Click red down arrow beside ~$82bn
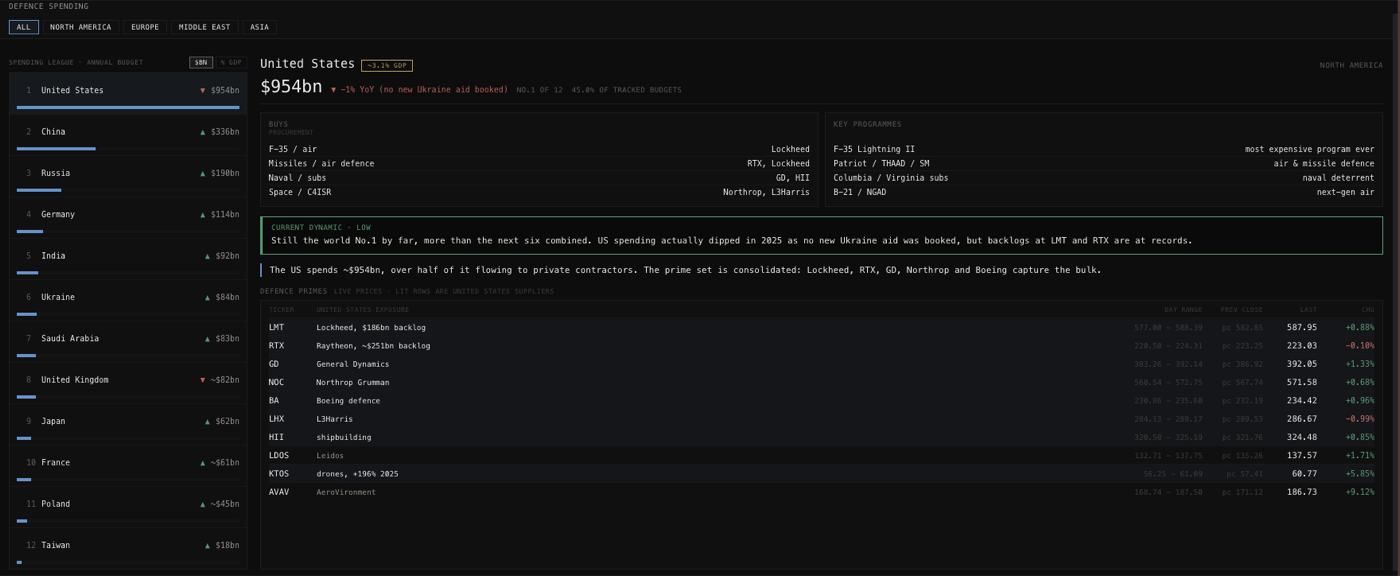Screen dimensions: 1400x576 203,380
